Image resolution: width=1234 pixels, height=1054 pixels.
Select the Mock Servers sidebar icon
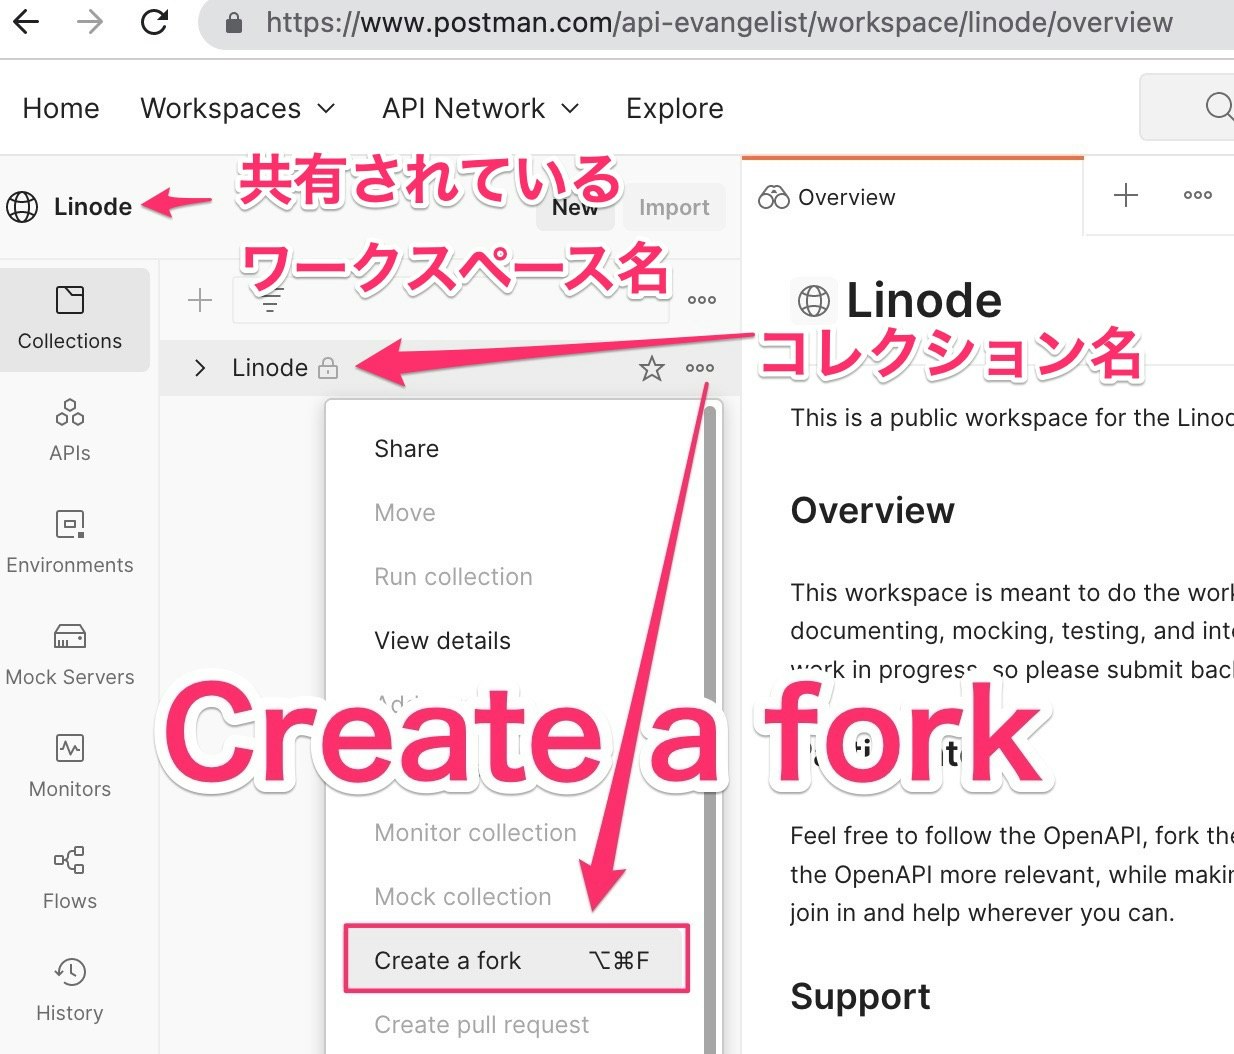[68, 650]
